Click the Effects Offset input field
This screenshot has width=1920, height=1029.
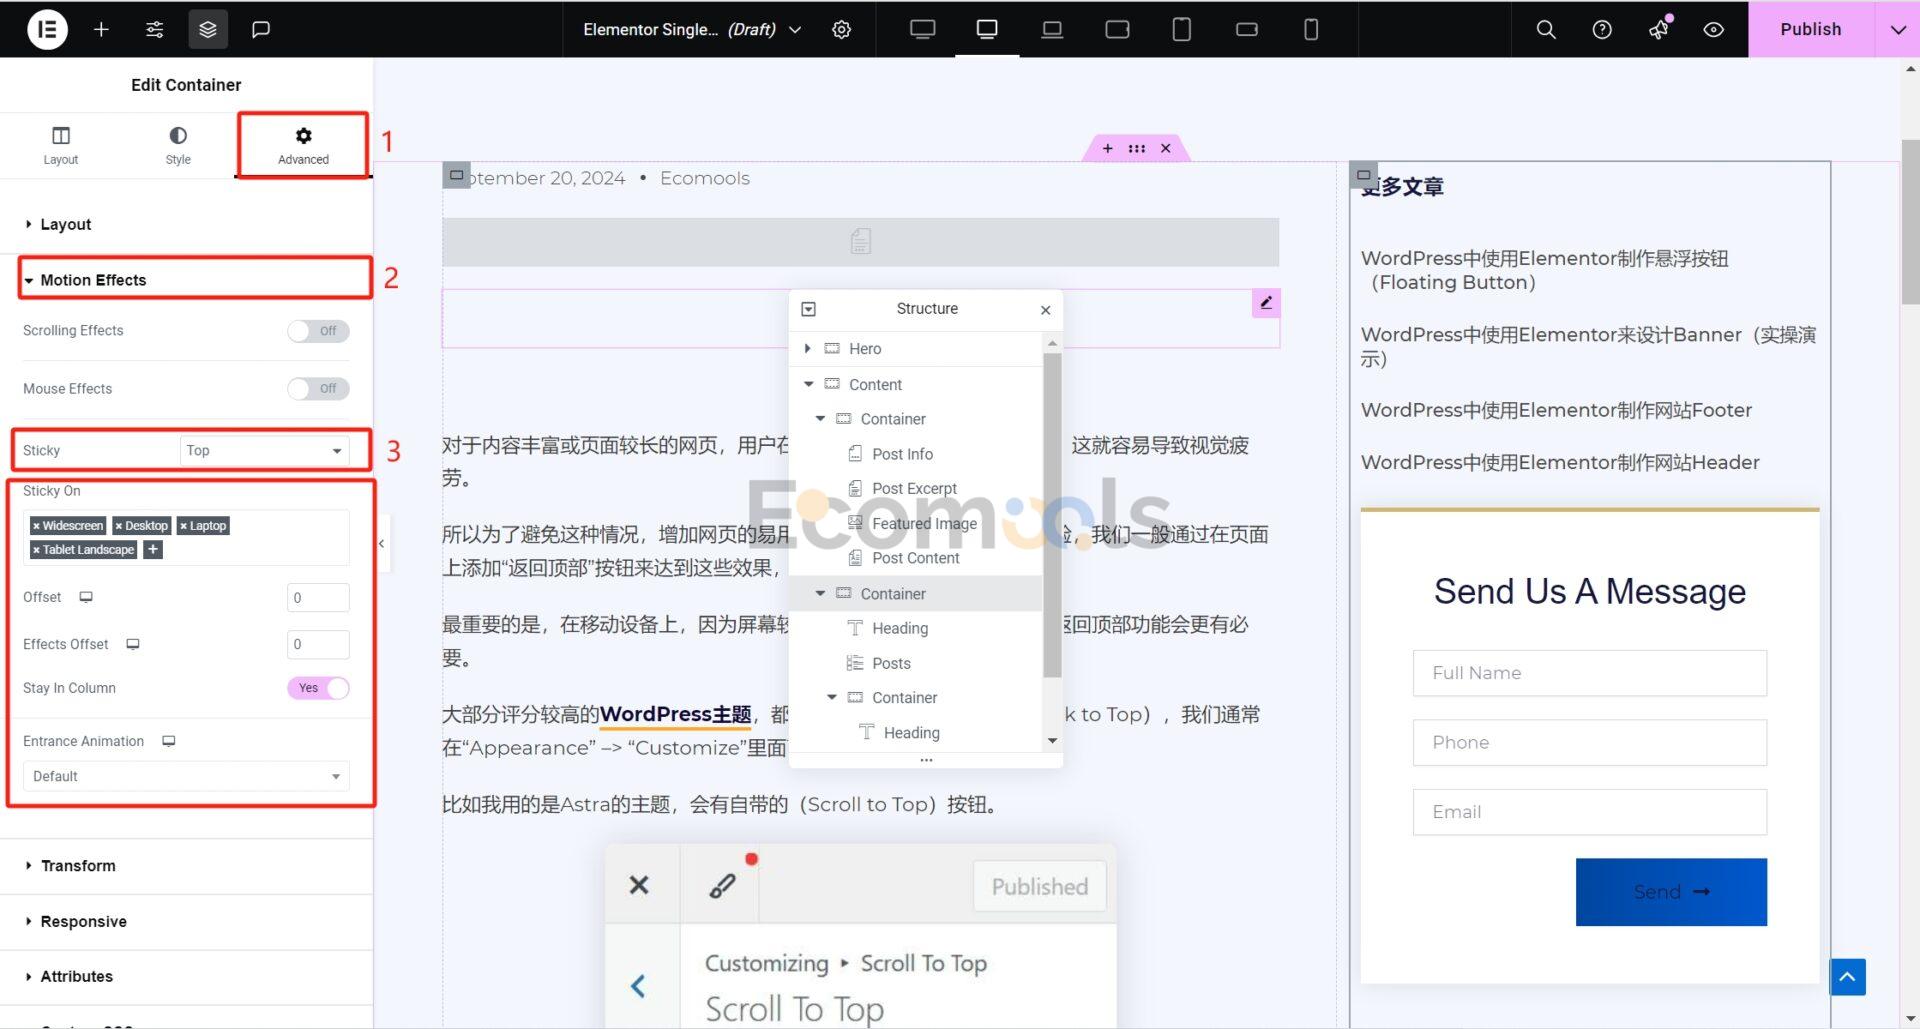point(318,644)
